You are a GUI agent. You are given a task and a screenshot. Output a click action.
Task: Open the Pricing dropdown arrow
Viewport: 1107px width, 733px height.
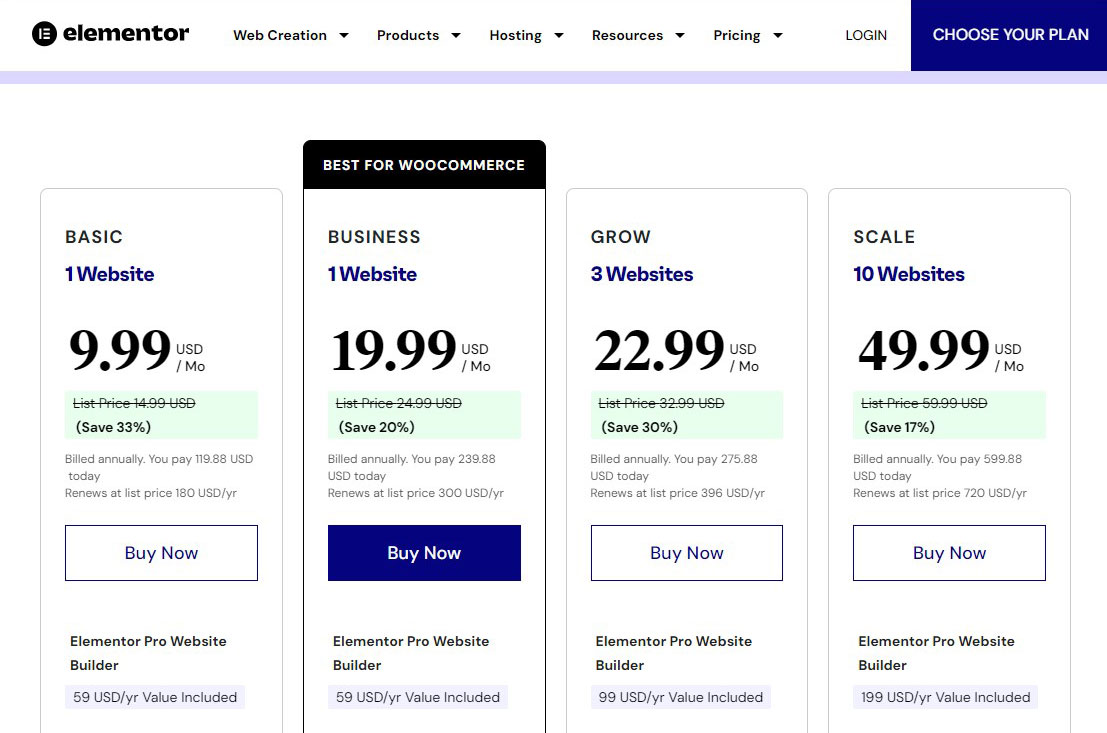point(778,35)
